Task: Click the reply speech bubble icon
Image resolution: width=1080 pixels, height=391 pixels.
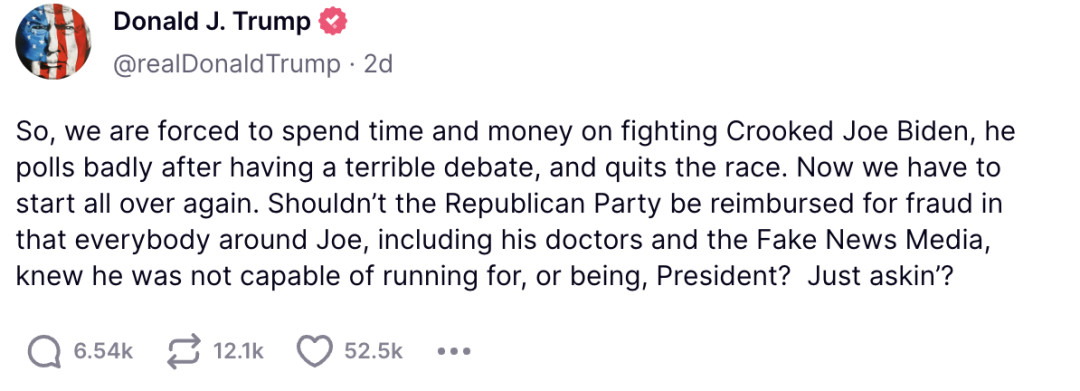Action: pyautogui.click(x=44, y=351)
